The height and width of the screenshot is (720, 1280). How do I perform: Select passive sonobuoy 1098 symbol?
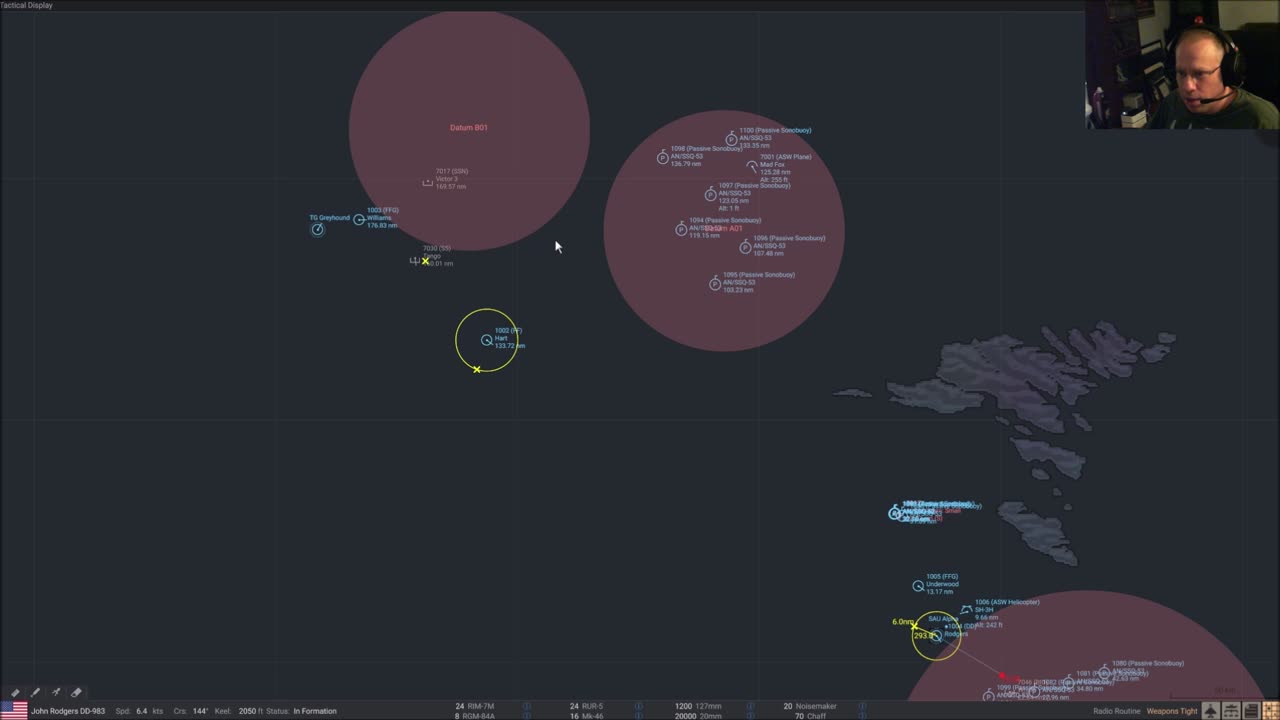coord(662,158)
